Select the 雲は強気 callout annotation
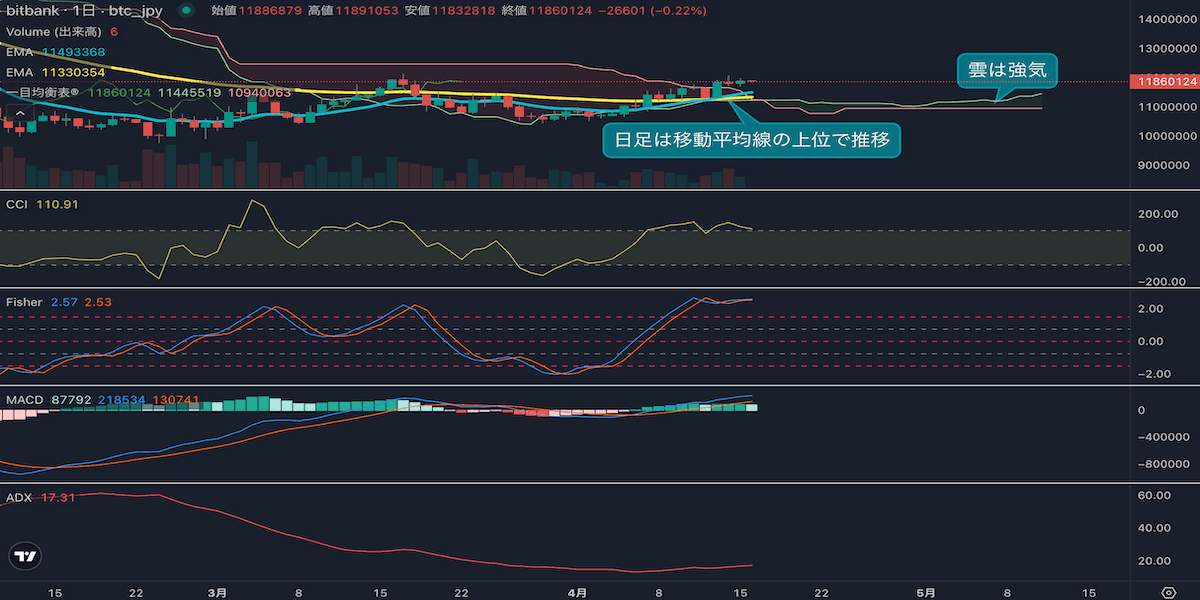This screenshot has width=1200, height=600. point(1007,69)
